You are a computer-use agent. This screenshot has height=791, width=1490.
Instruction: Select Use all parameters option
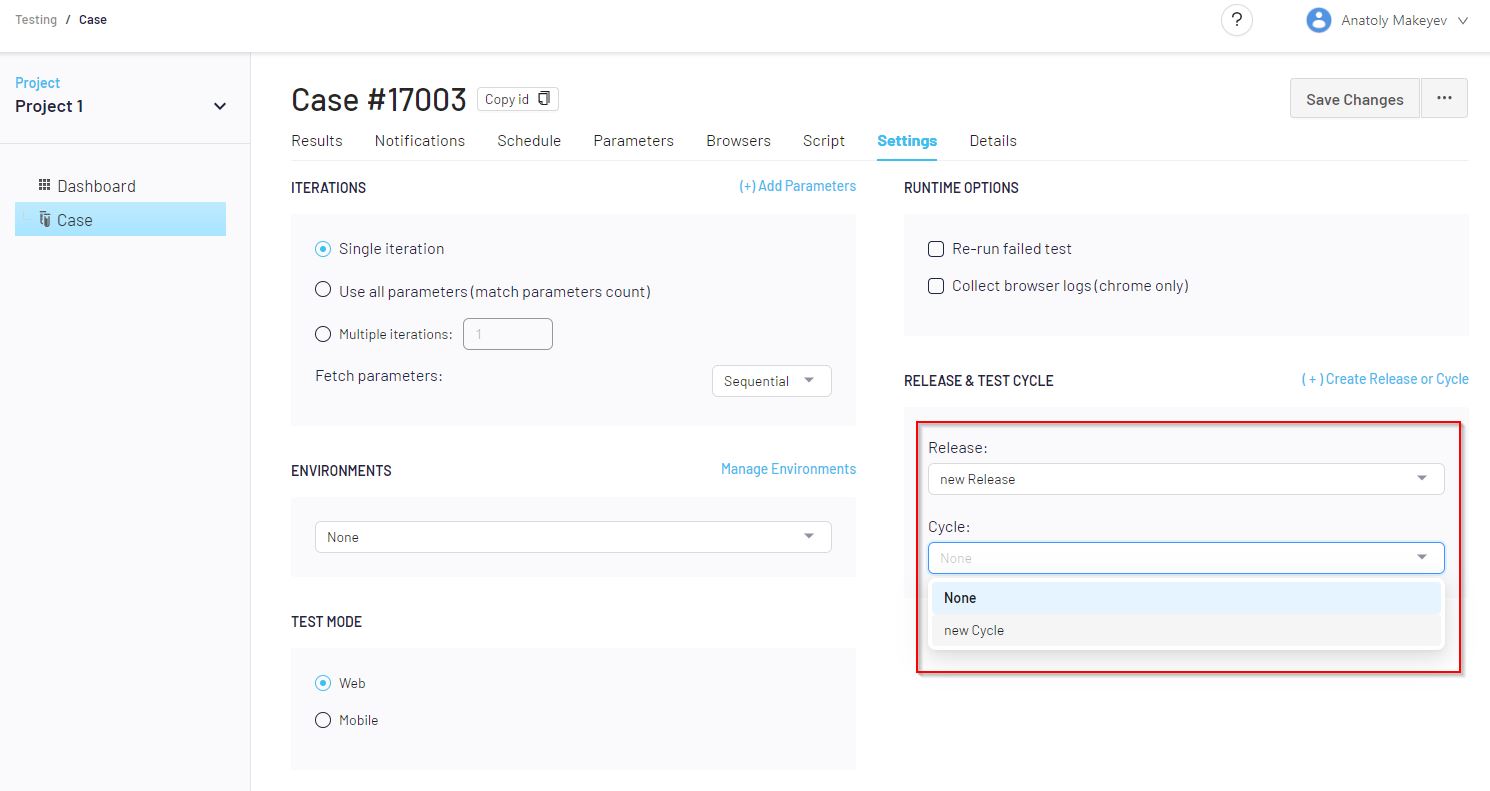click(323, 290)
